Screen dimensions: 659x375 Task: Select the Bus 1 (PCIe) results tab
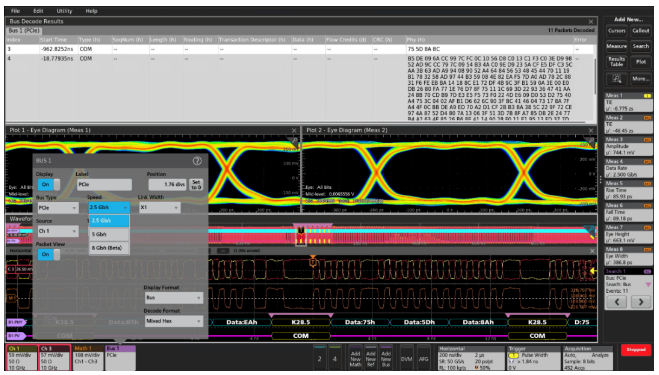coord(24,31)
